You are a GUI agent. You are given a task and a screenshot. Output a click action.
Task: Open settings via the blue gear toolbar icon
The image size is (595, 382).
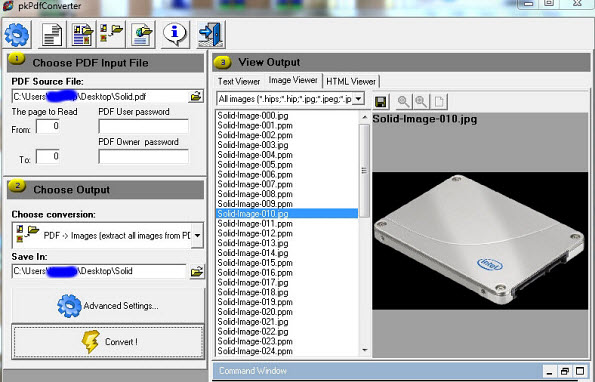17,35
